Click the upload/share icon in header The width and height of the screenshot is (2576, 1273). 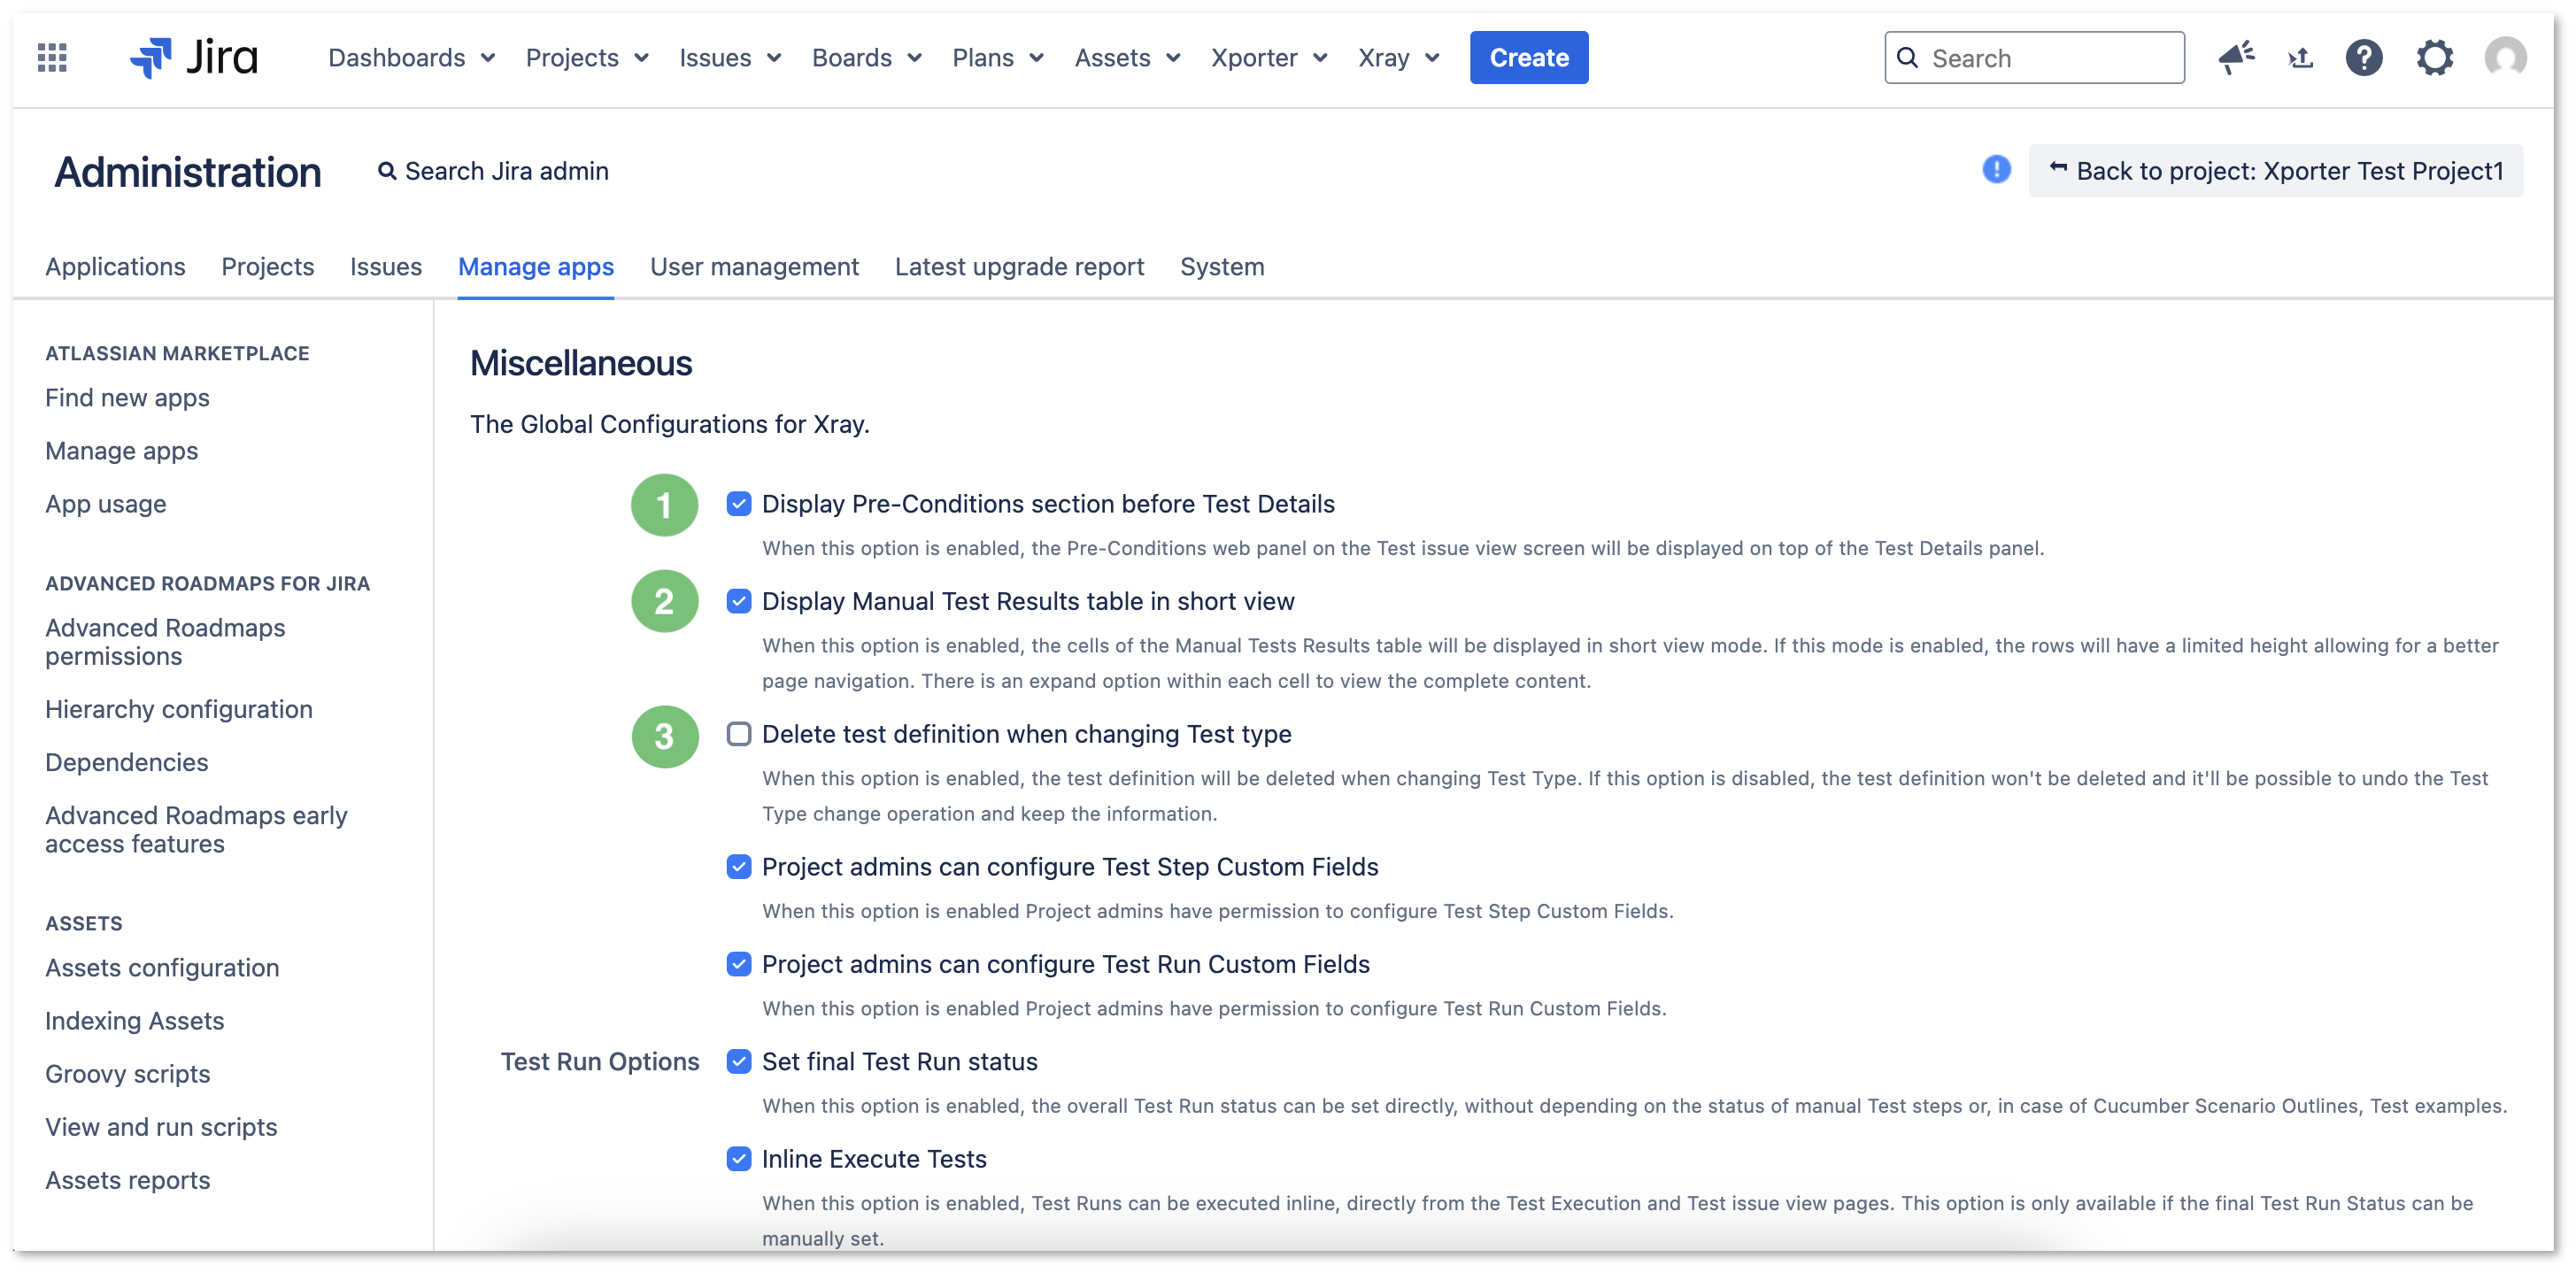pos(2300,57)
